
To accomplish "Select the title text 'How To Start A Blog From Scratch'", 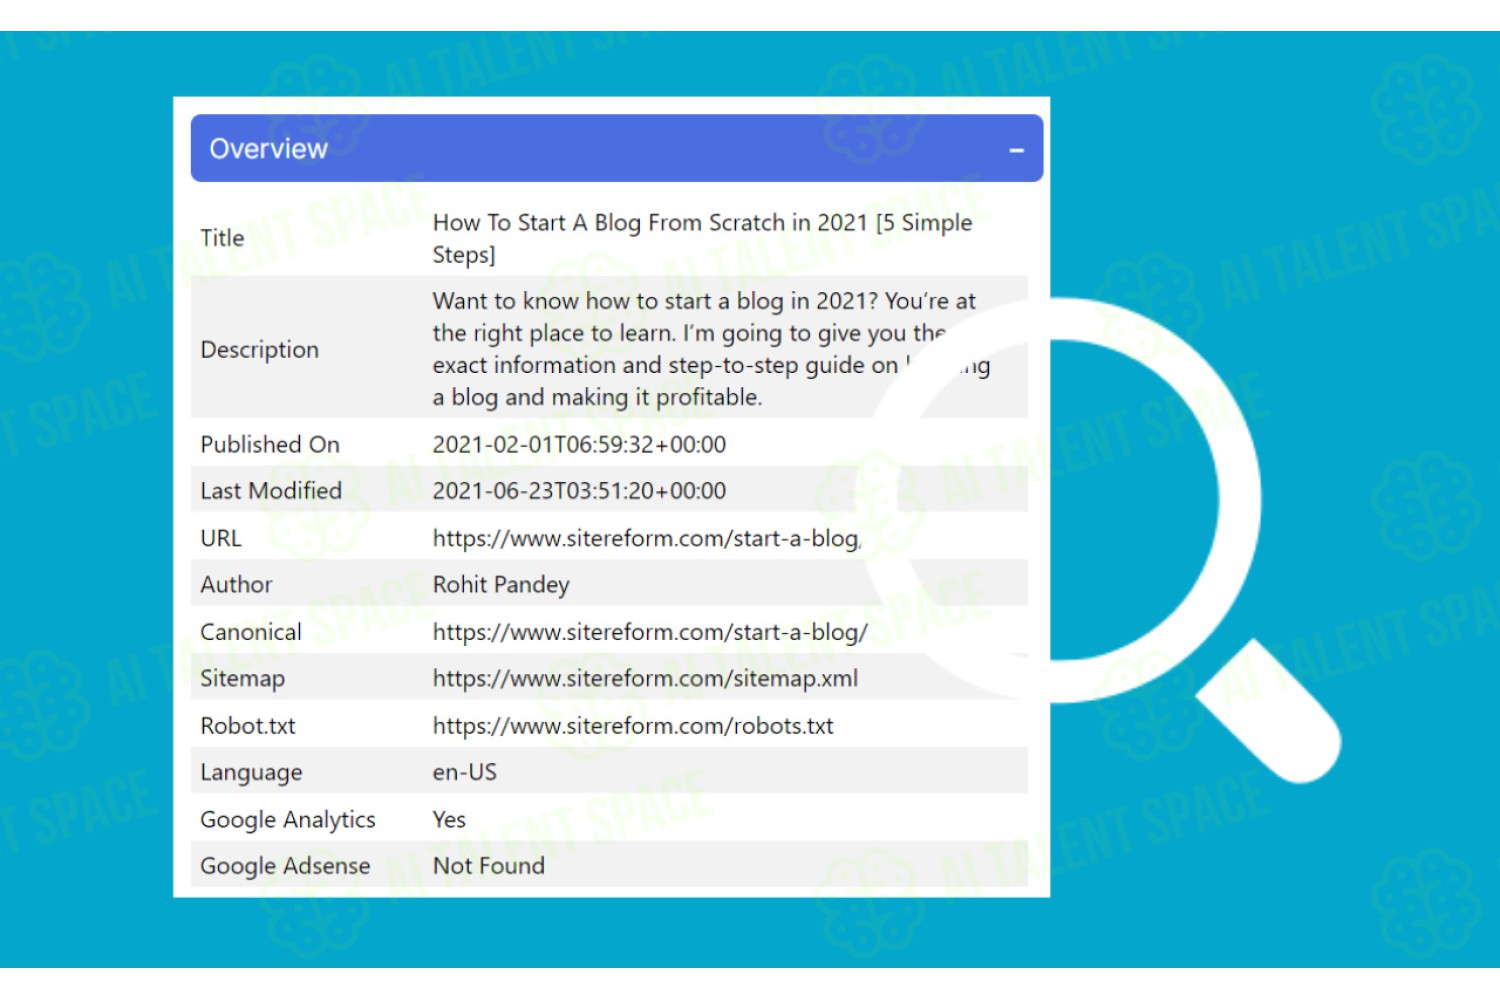I will coord(702,238).
